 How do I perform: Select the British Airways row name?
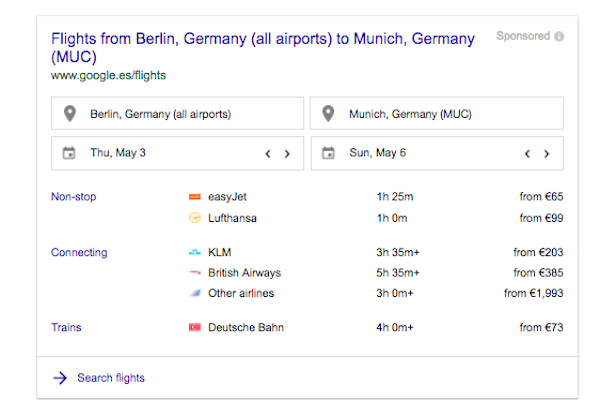(245, 273)
